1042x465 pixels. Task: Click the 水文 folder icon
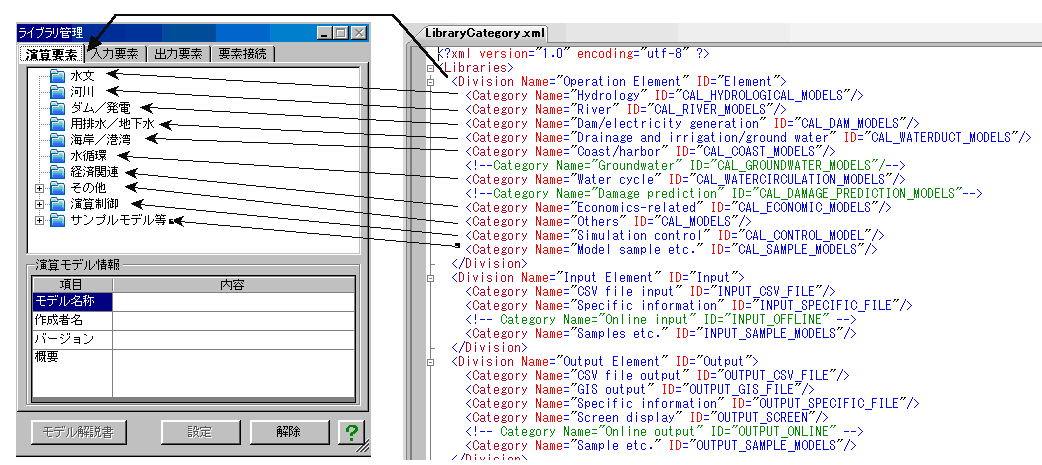(x=57, y=76)
